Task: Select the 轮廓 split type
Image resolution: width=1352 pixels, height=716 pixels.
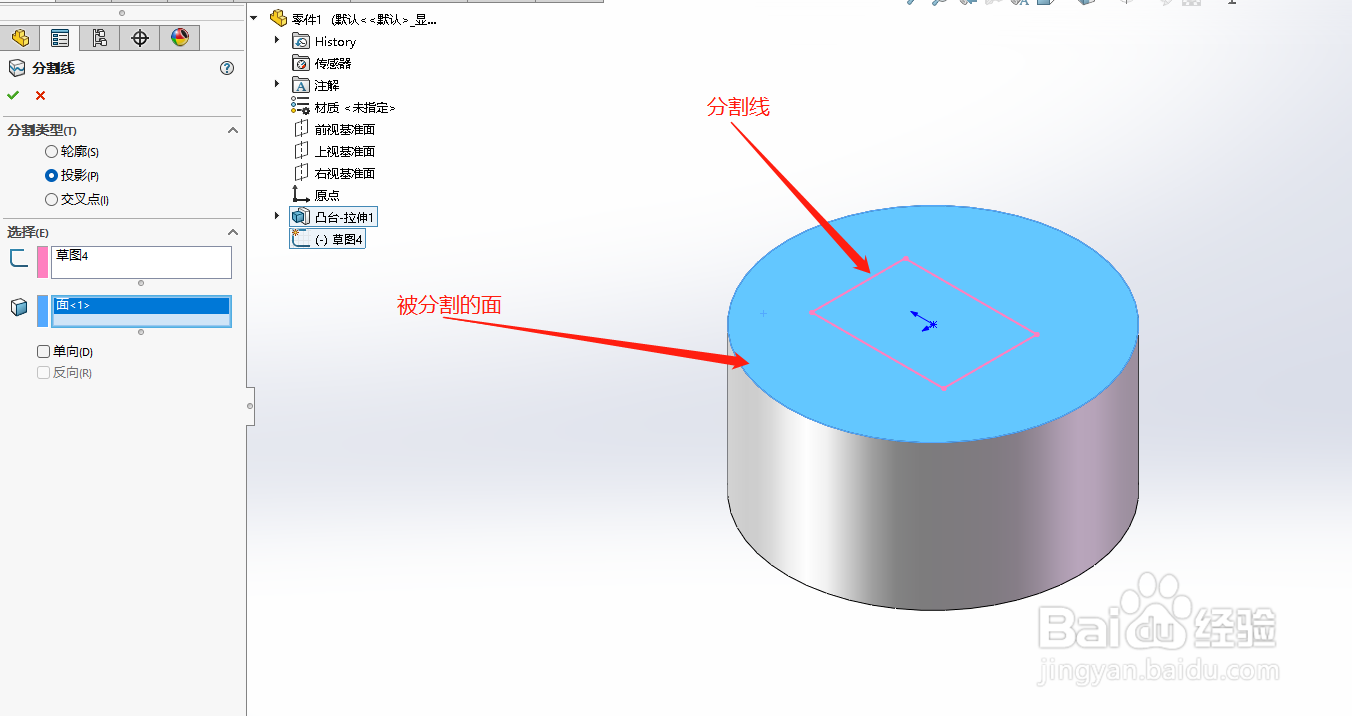Action: tap(52, 152)
